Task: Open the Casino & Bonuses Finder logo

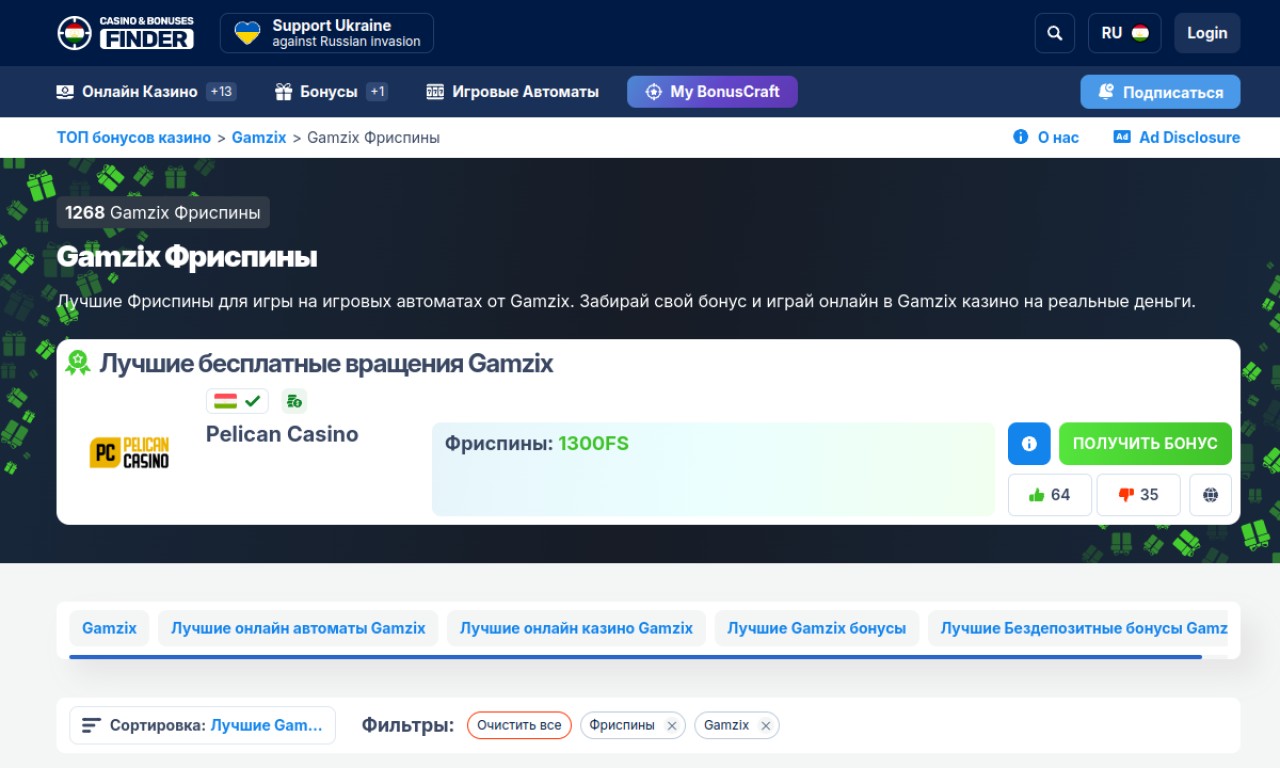Action: [x=125, y=33]
